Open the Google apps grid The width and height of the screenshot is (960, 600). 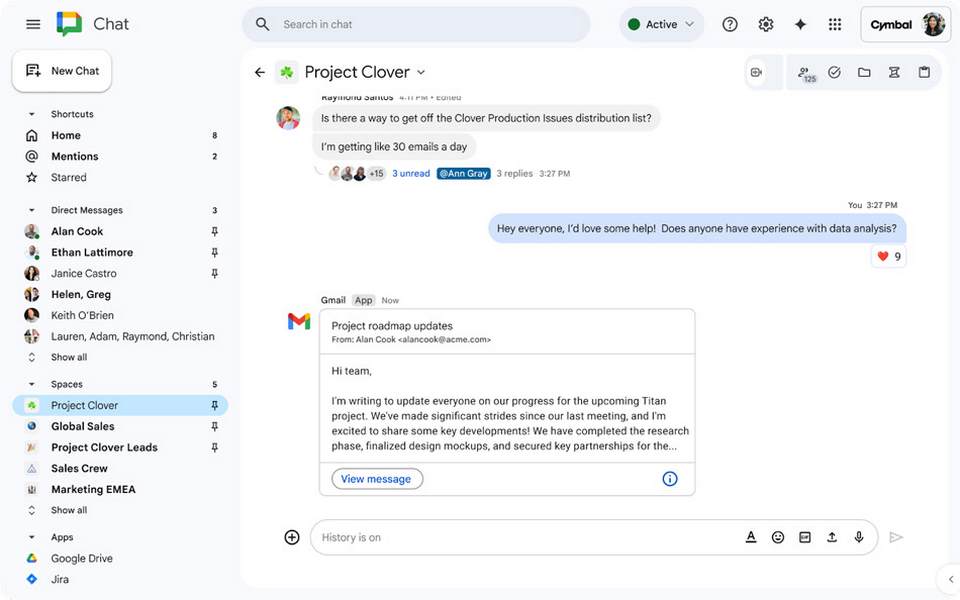tap(835, 25)
